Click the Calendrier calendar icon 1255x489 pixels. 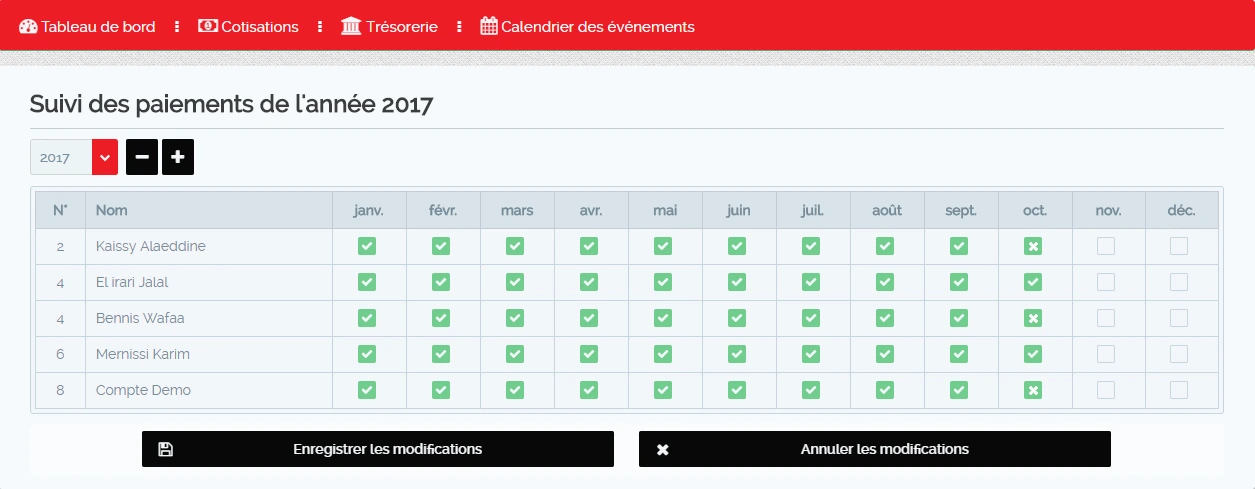pos(489,26)
